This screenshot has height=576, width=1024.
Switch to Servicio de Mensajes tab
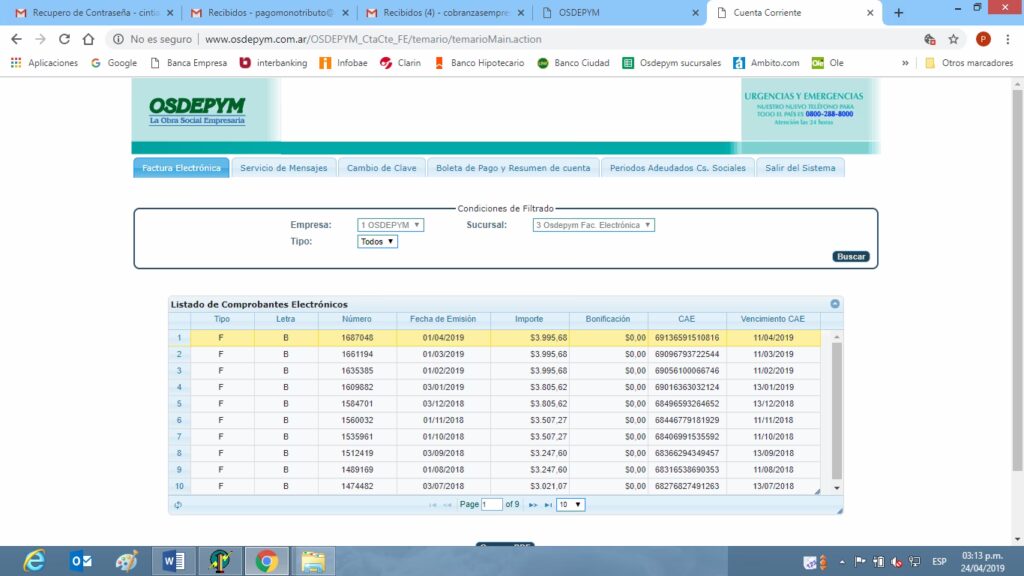(283, 168)
